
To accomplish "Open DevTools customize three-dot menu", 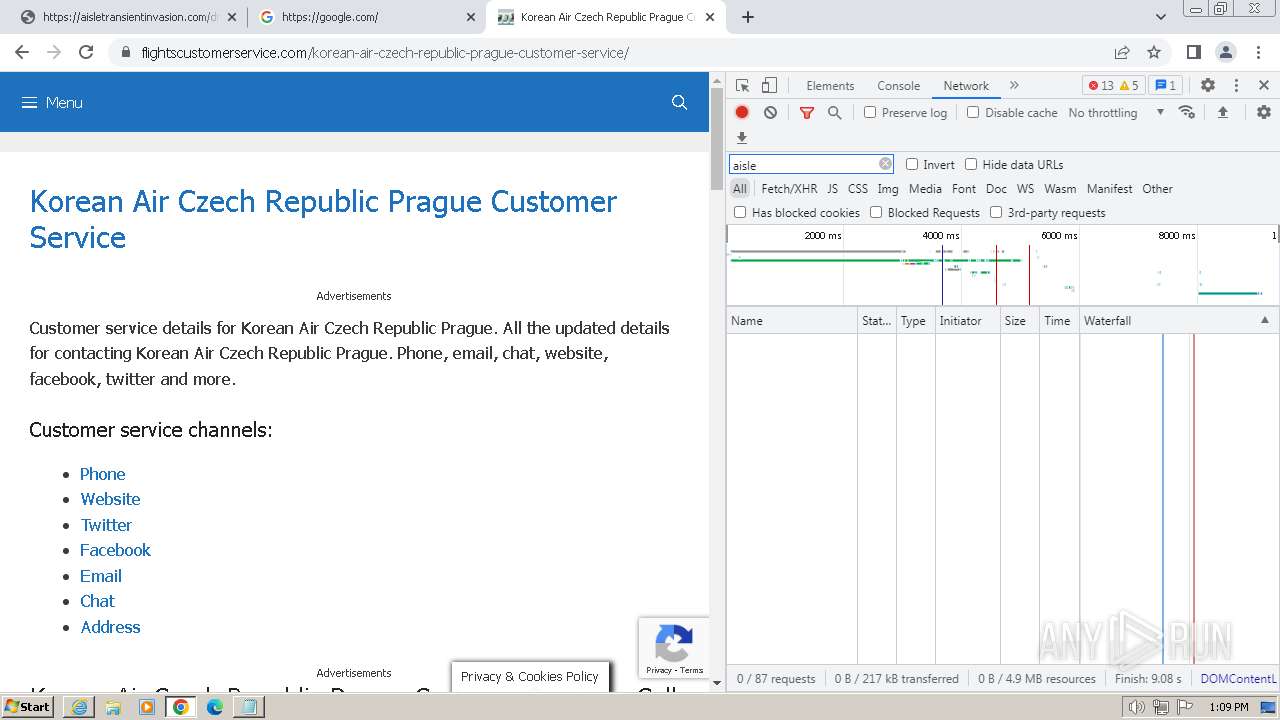I will 1236,86.
